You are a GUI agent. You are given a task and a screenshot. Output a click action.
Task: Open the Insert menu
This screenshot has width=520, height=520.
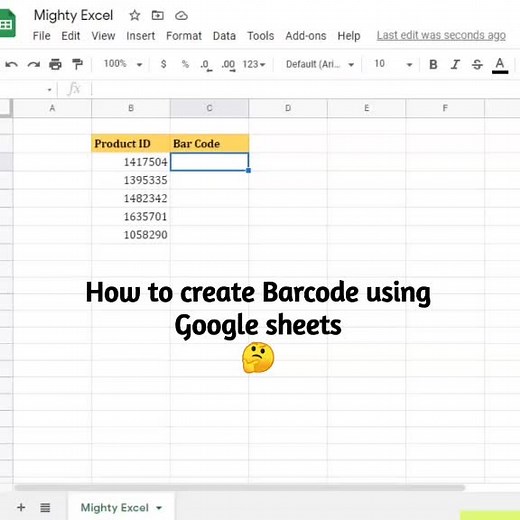pos(140,36)
